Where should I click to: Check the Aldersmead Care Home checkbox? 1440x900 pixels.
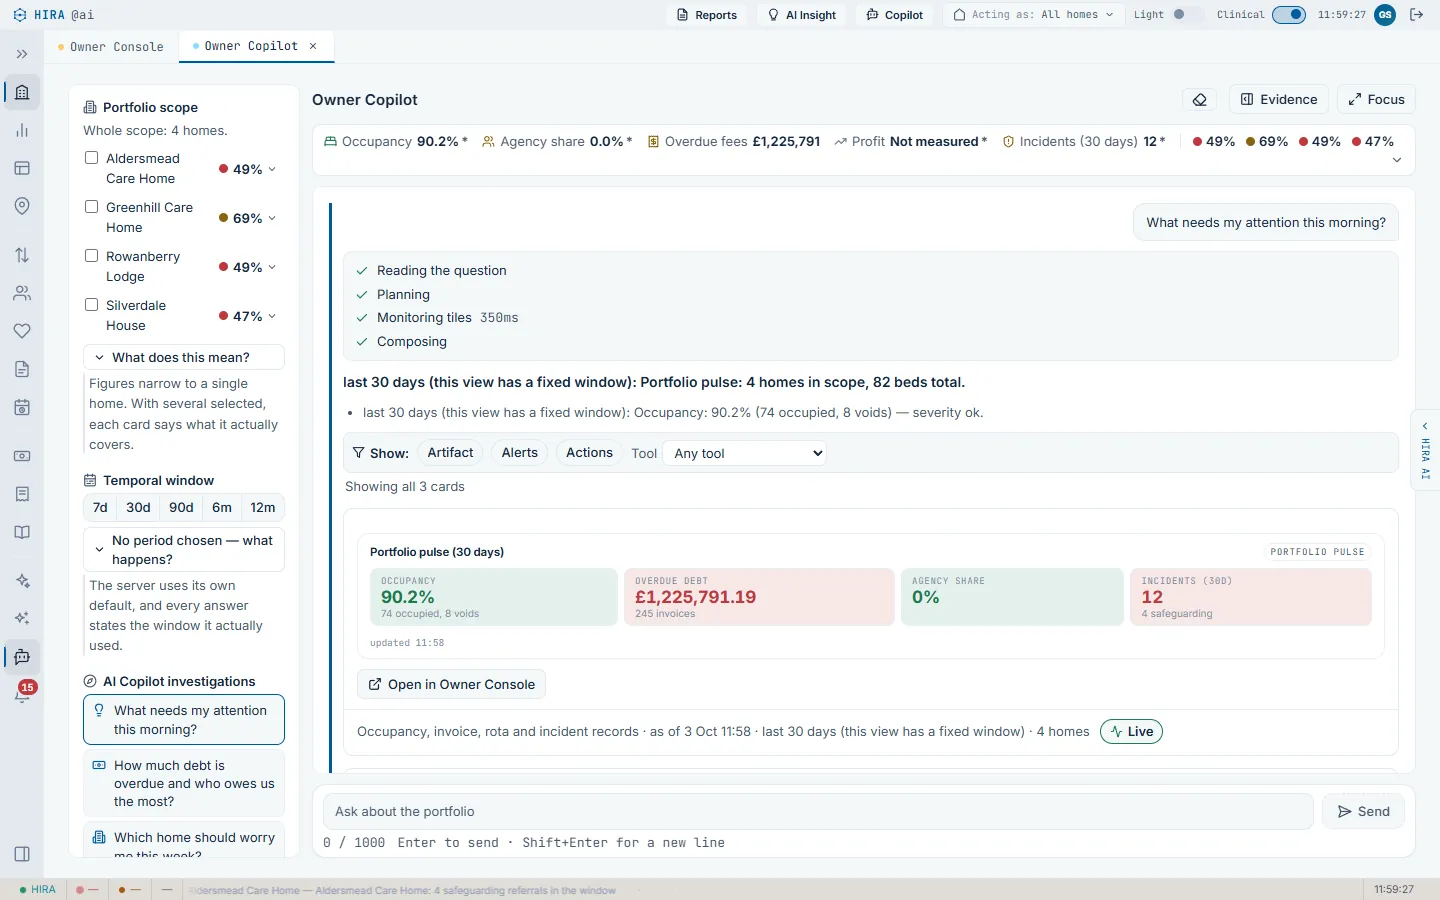[91, 158]
